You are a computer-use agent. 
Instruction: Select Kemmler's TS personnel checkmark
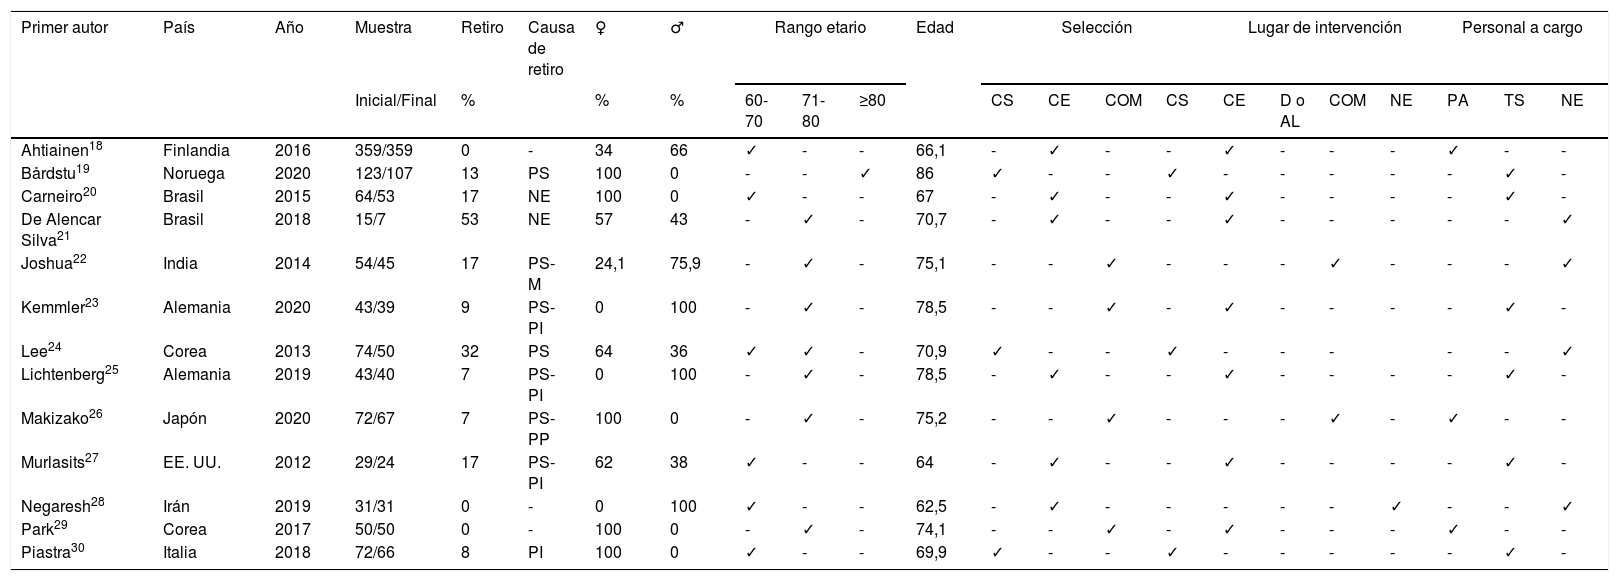pos(1510,307)
